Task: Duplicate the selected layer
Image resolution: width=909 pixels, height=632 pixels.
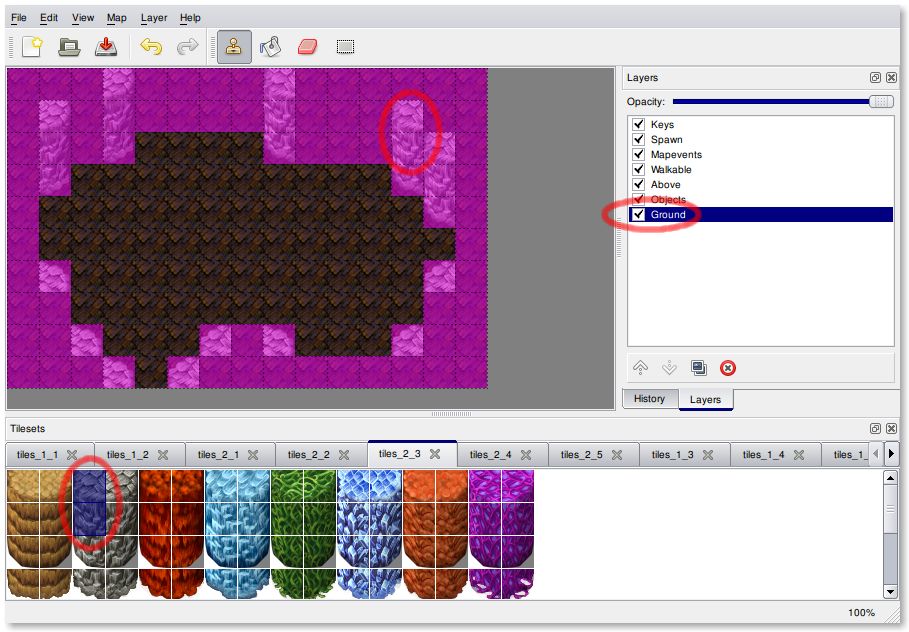Action: point(699,368)
